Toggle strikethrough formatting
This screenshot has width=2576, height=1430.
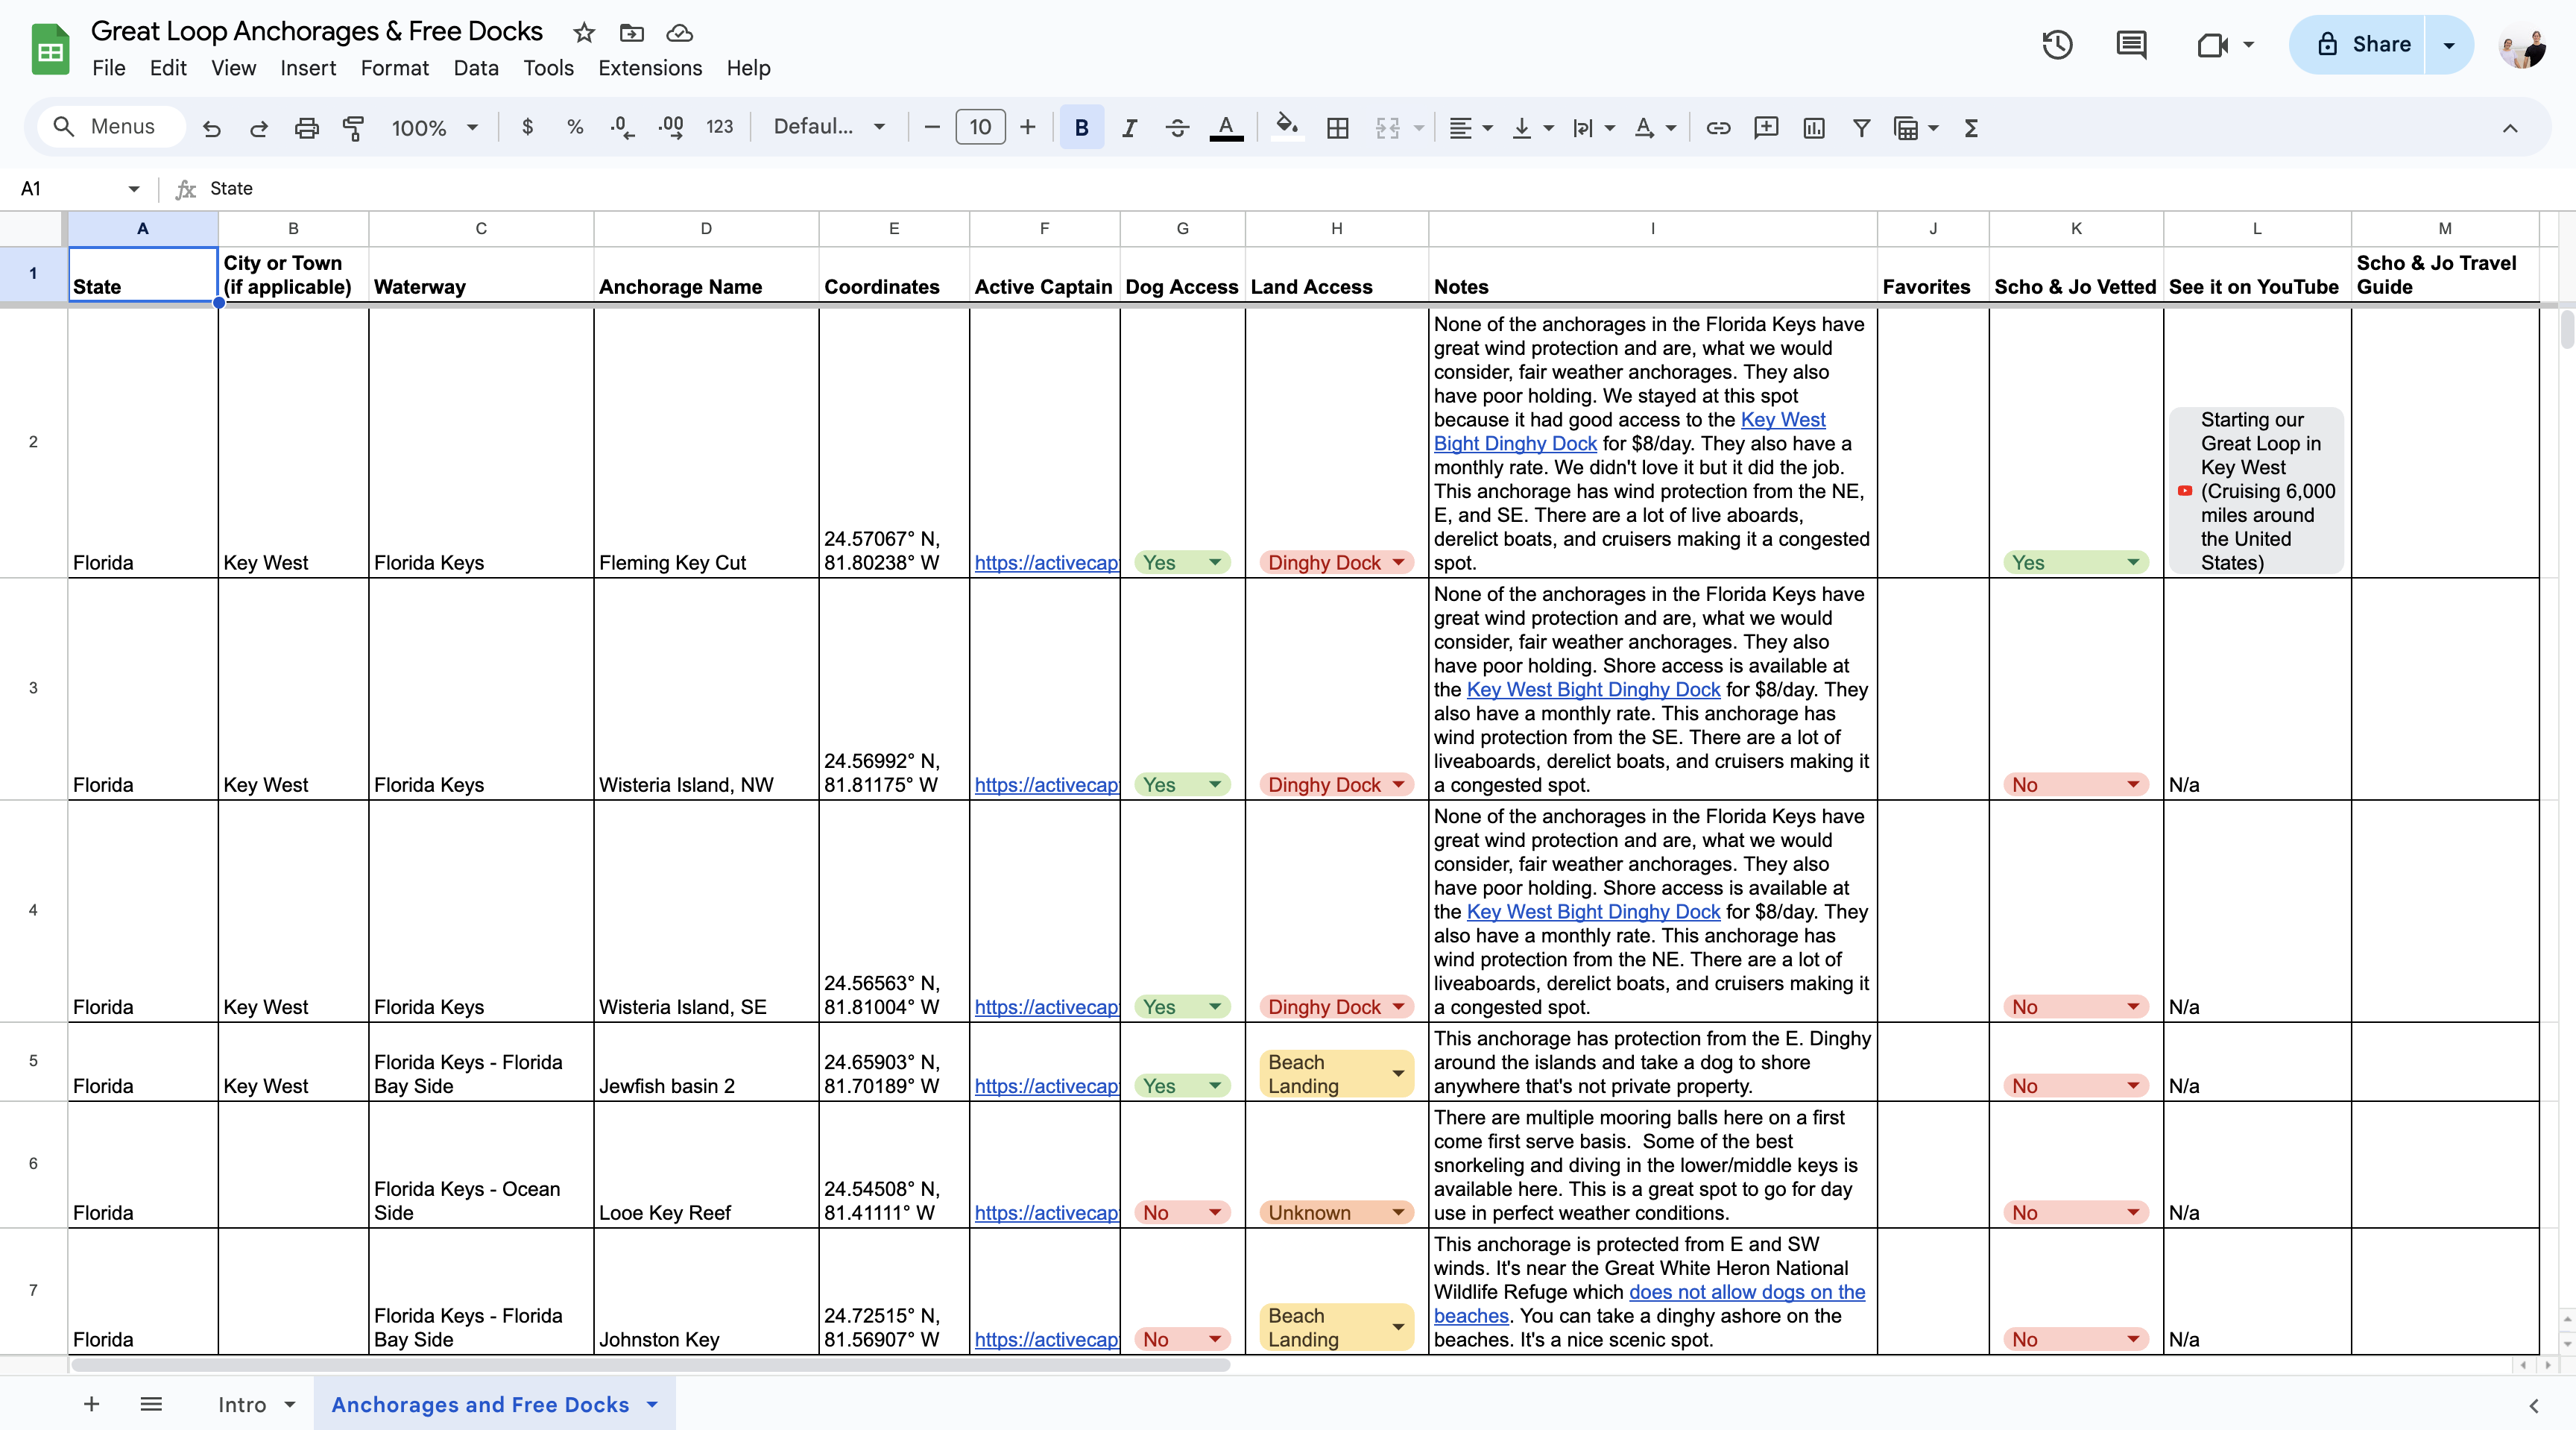[1177, 127]
